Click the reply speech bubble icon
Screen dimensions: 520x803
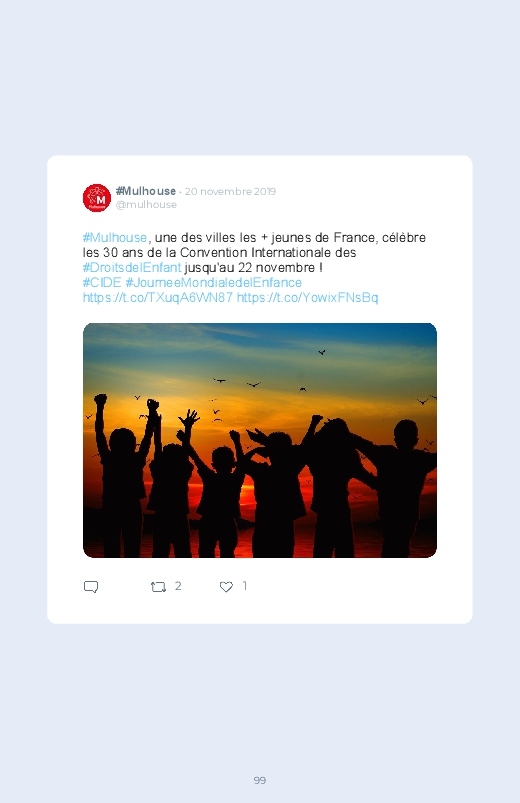[x=91, y=587]
